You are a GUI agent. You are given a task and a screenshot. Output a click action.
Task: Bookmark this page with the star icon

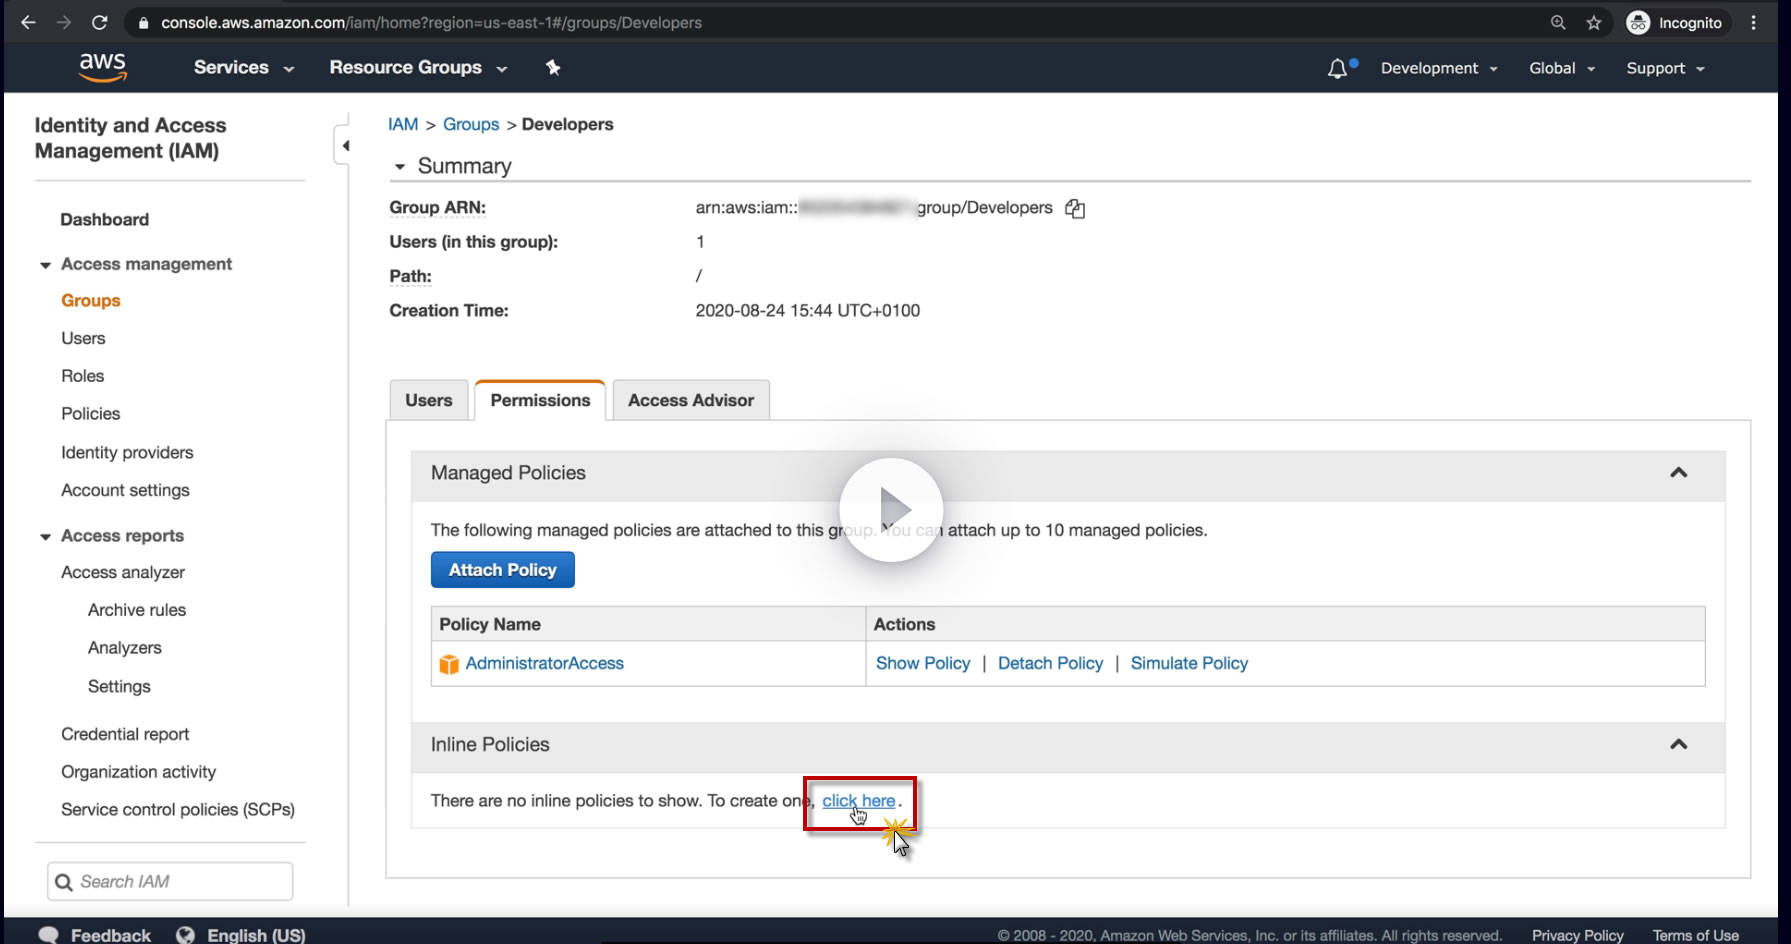point(1594,22)
